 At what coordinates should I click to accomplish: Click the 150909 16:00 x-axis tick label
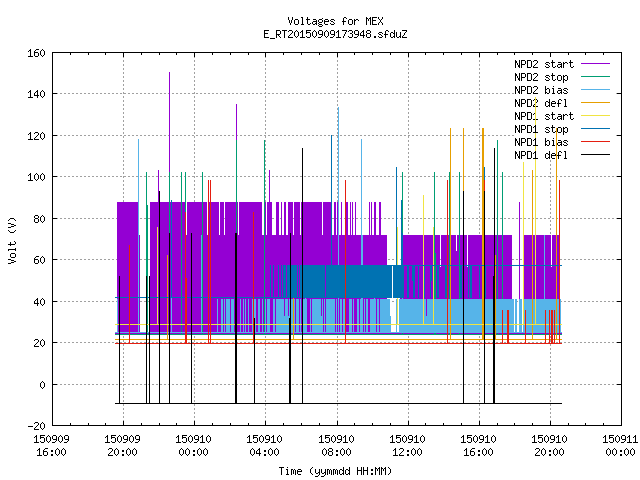[51, 446]
